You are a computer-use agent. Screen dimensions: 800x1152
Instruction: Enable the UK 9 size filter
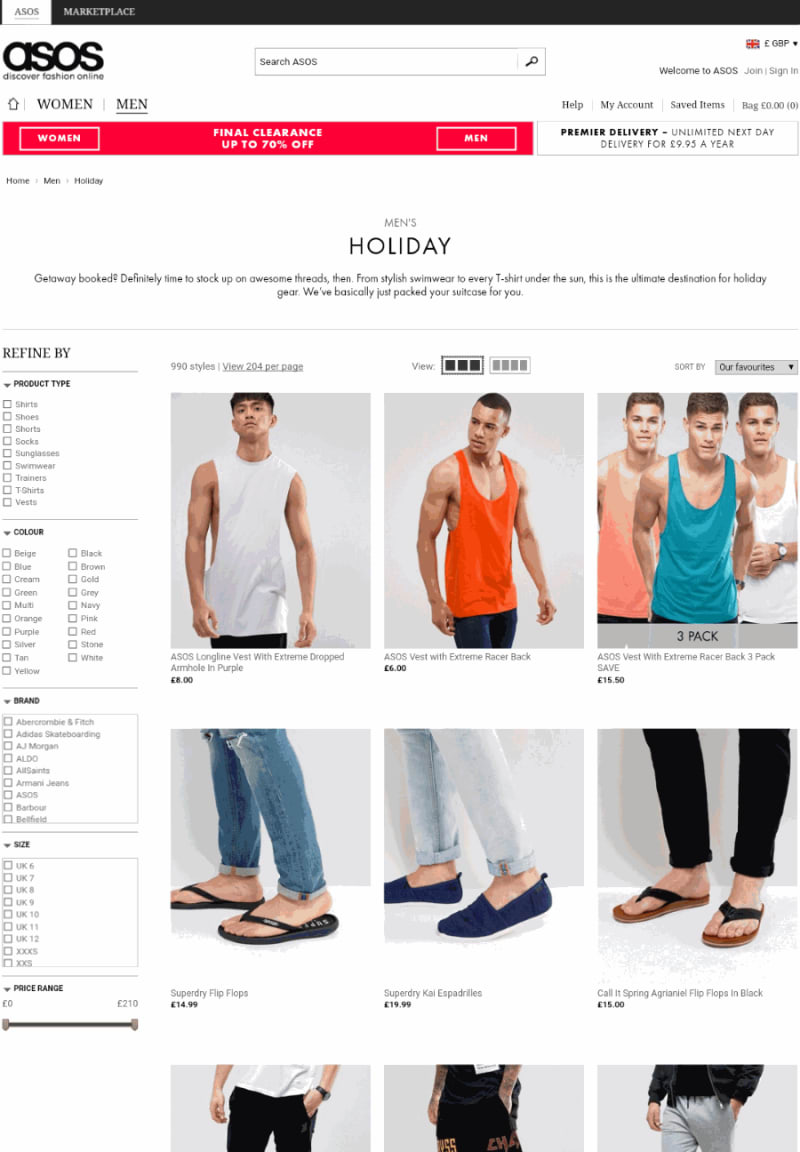pos(8,902)
